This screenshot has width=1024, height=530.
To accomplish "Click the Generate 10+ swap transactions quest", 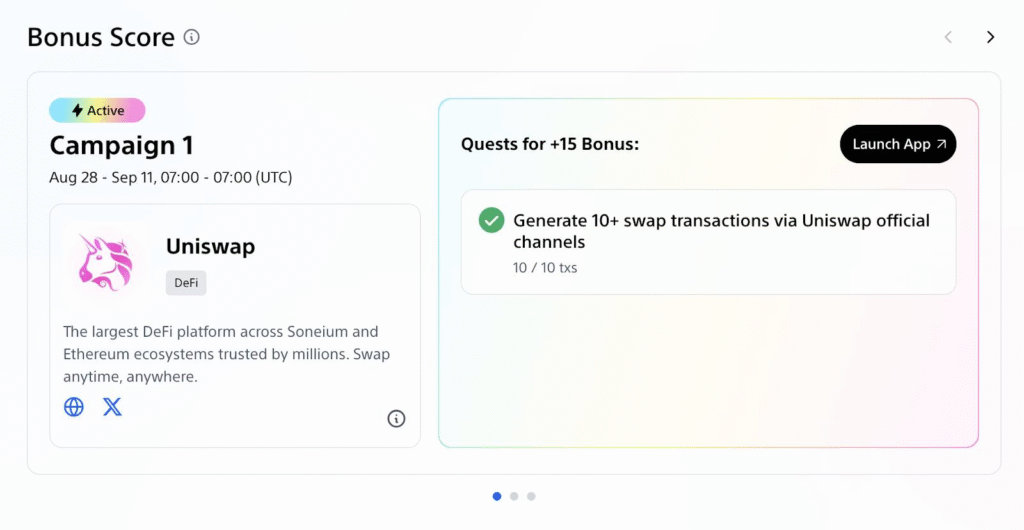I will click(x=709, y=242).
